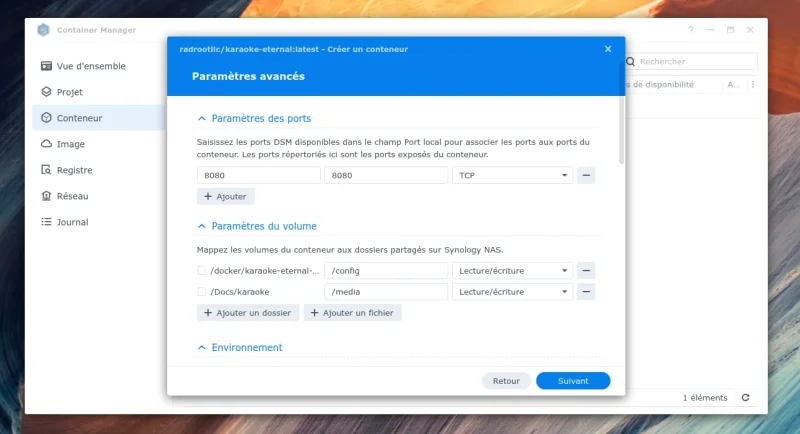This screenshot has width=800, height=434.
Task: Open Container Manager help question mark
Action: pyautogui.click(x=691, y=30)
